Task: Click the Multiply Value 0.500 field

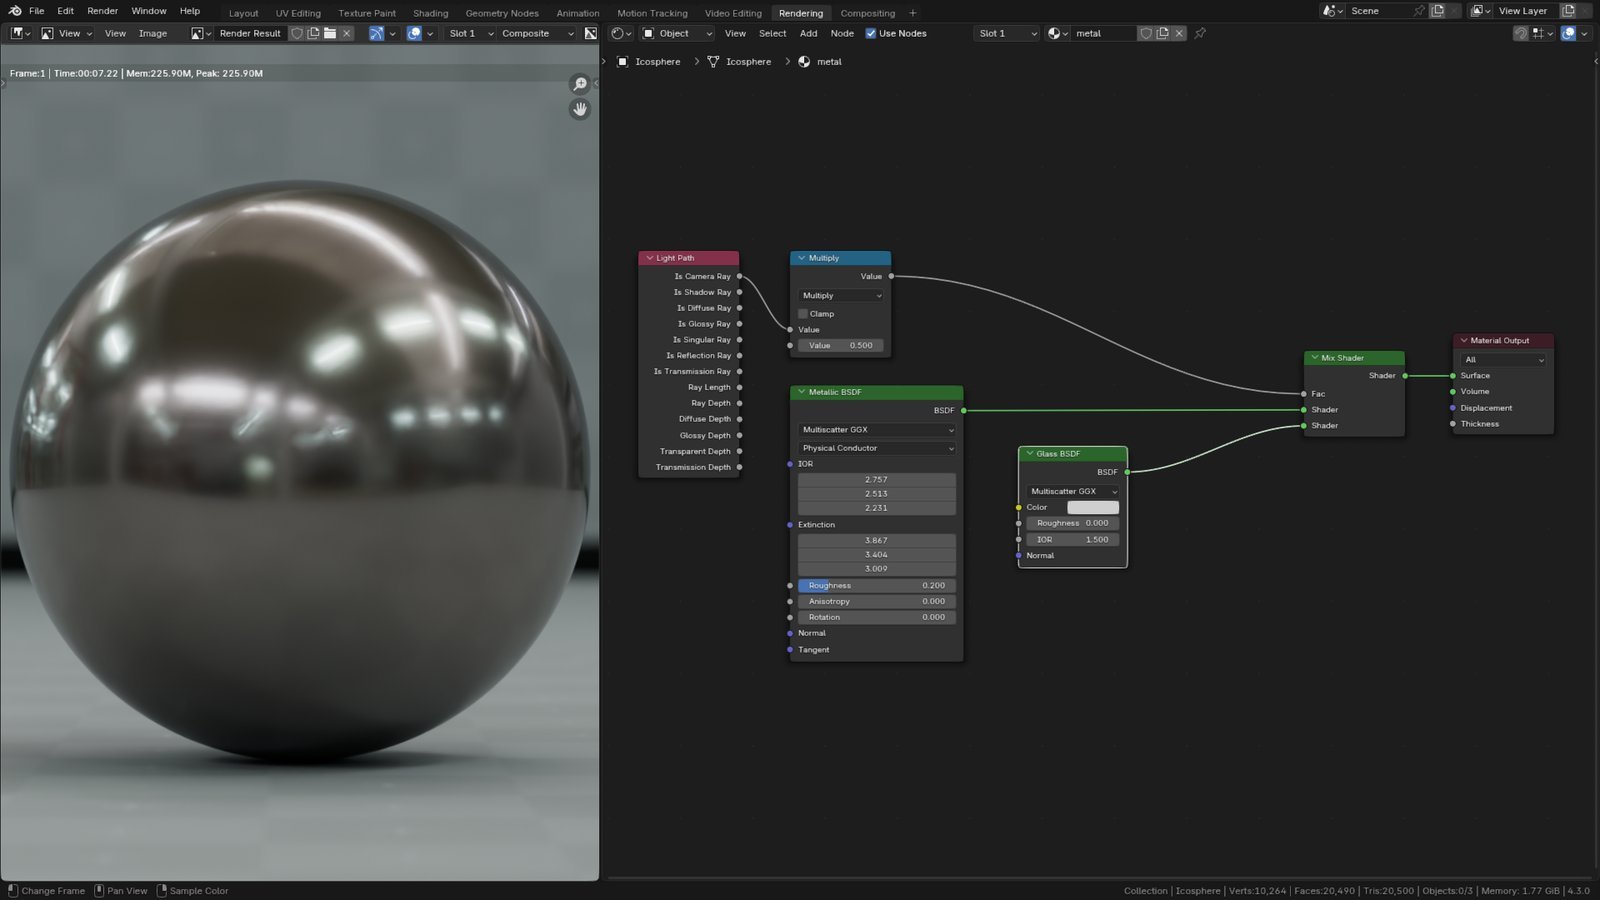Action: (841, 346)
